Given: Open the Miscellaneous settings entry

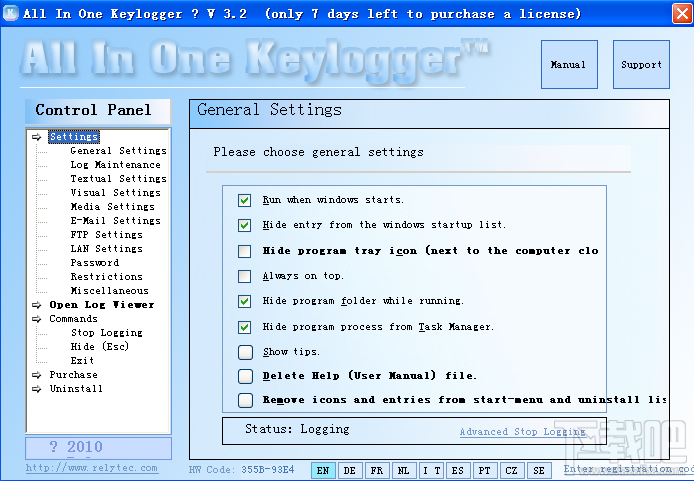Looking at the screenshot, I should pyautogui.click(x=109, y=291).
